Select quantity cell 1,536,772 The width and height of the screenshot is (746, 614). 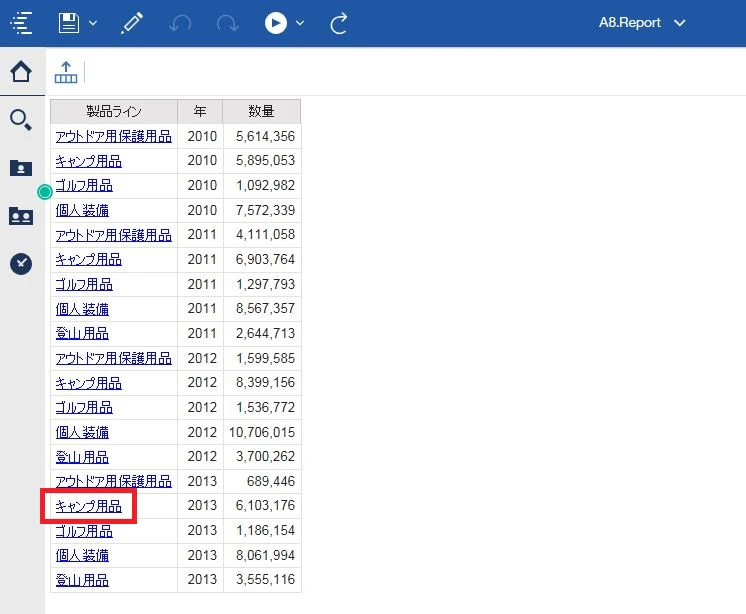click(x=262, y=407)
